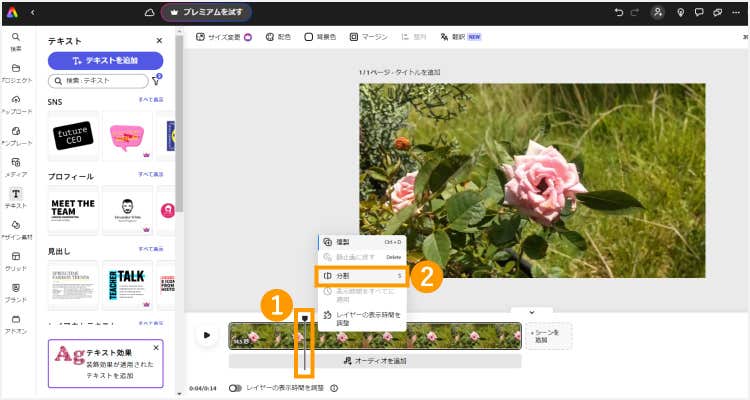Open the text filter funnel icon
The width and height of the screenshot is (750, 400).
click(x=156, y=80)
